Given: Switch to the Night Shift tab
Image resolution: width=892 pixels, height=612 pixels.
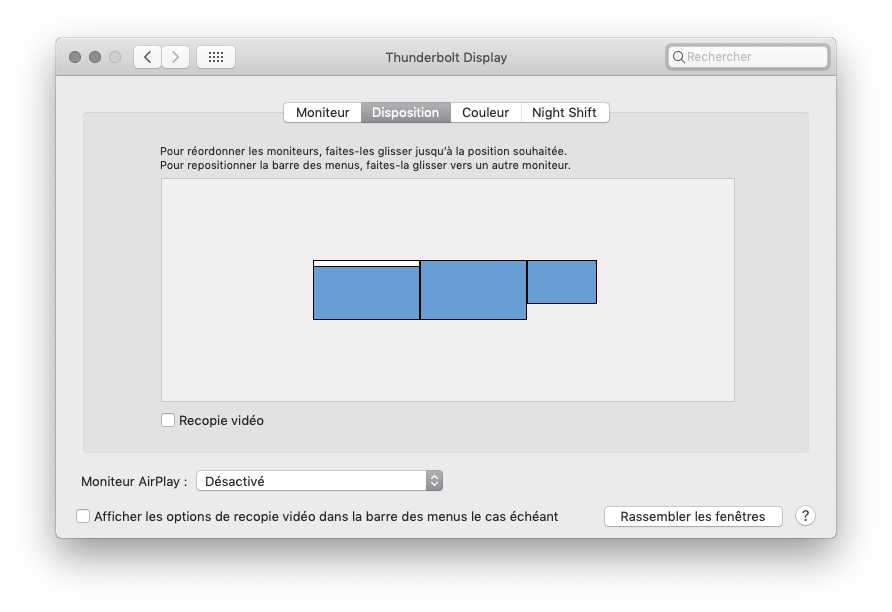Looking at the screenshot, I should point(564,113).
